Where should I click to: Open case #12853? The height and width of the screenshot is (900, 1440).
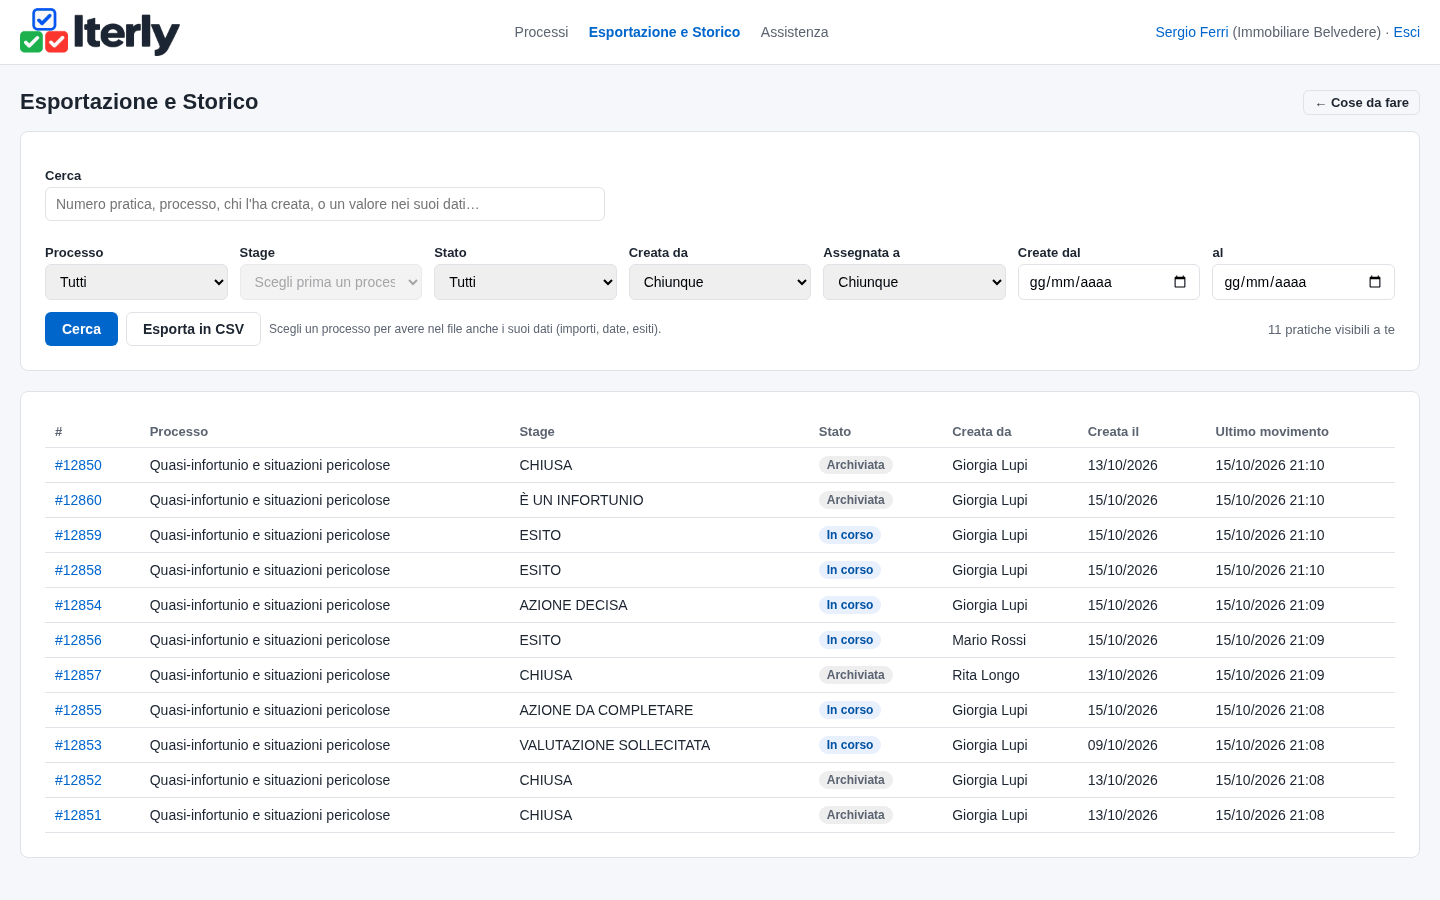point(78,745)
